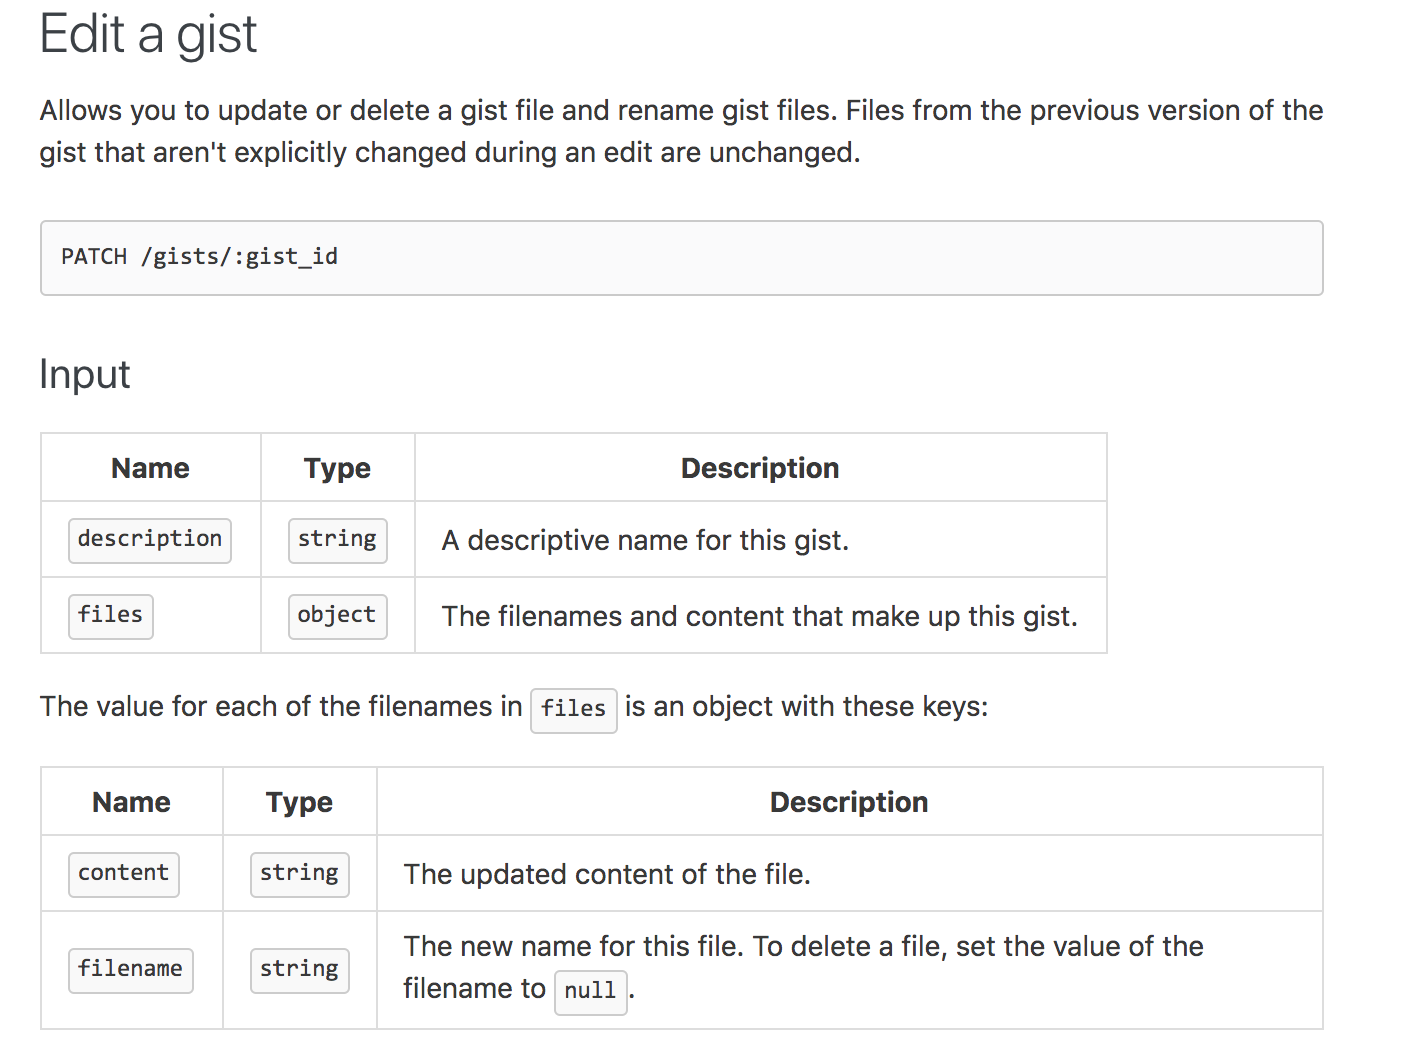Viewport: 1422px width, 1064px height.
Task: Click the 'Edit a gist' heading
Action: (148, 34)
